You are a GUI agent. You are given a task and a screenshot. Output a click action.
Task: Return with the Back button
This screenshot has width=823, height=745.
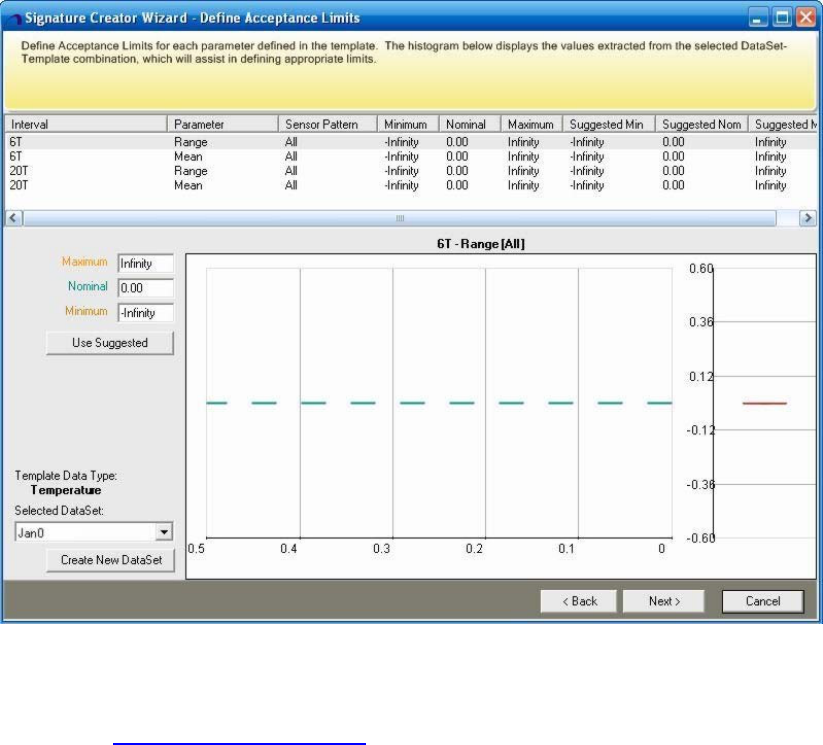pos(579,601)
